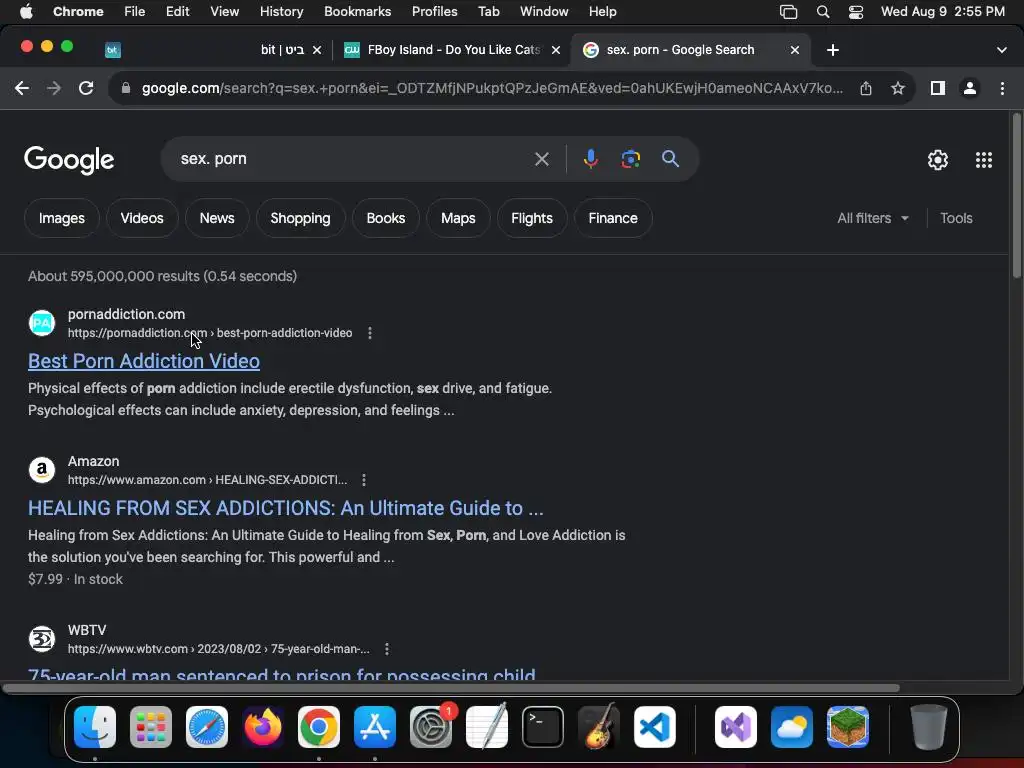This screenshot has width=1024, height=768.
Task: Share this page from address bar
Action: click(866, 88)
